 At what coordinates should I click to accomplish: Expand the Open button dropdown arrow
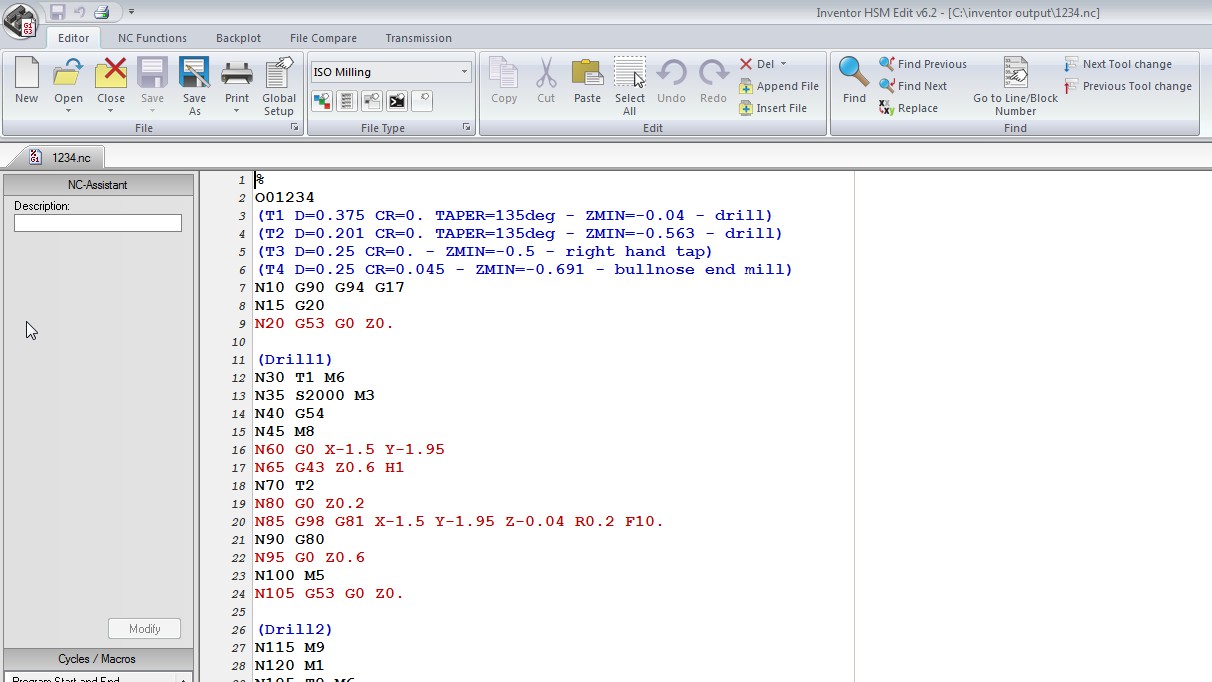coord(68,111)
